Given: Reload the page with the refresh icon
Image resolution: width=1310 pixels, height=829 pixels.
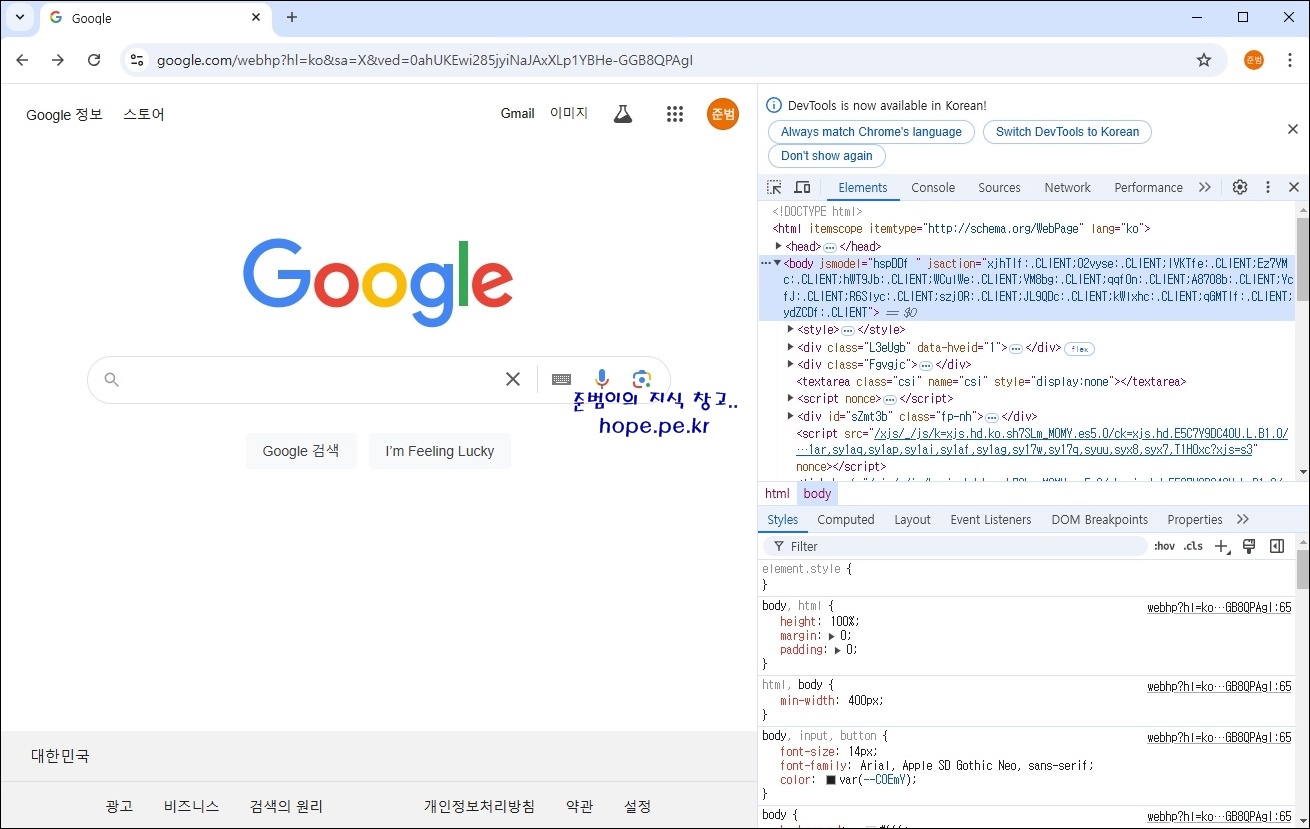Looking at the screenshot, I should click(94, 60).
